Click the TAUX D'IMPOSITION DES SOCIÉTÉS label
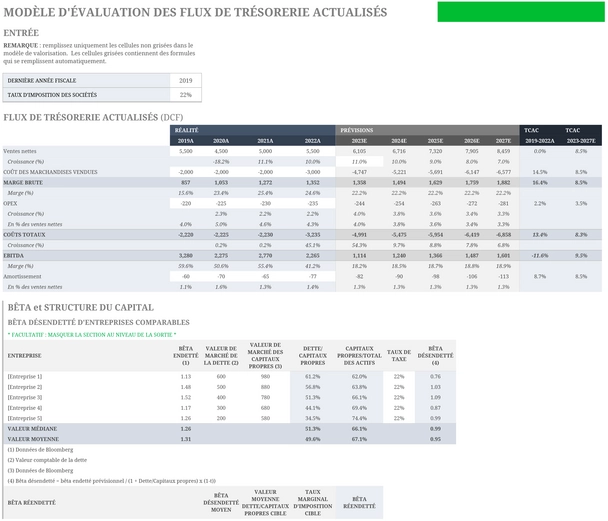Screen dimensions: 608x521 52,95
